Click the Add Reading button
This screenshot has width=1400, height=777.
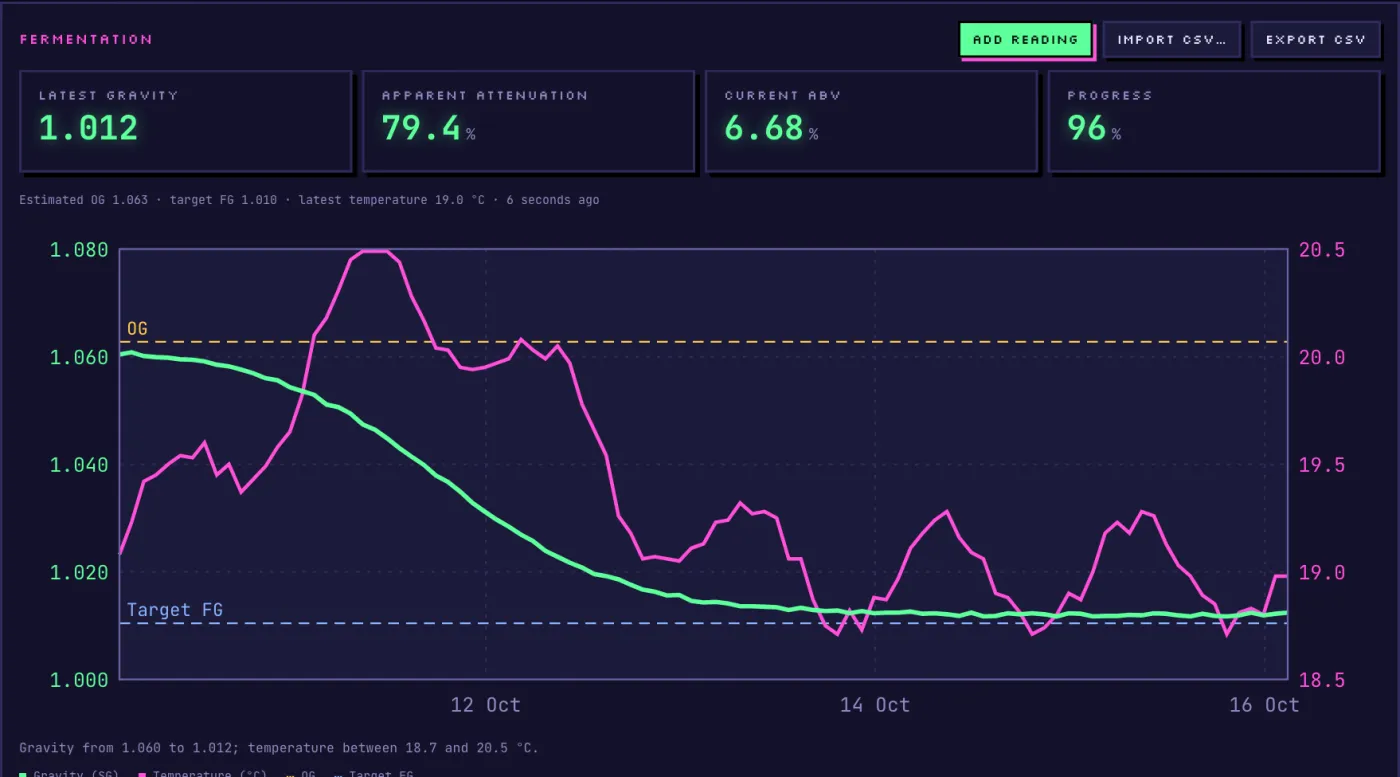coord(1026,40)
